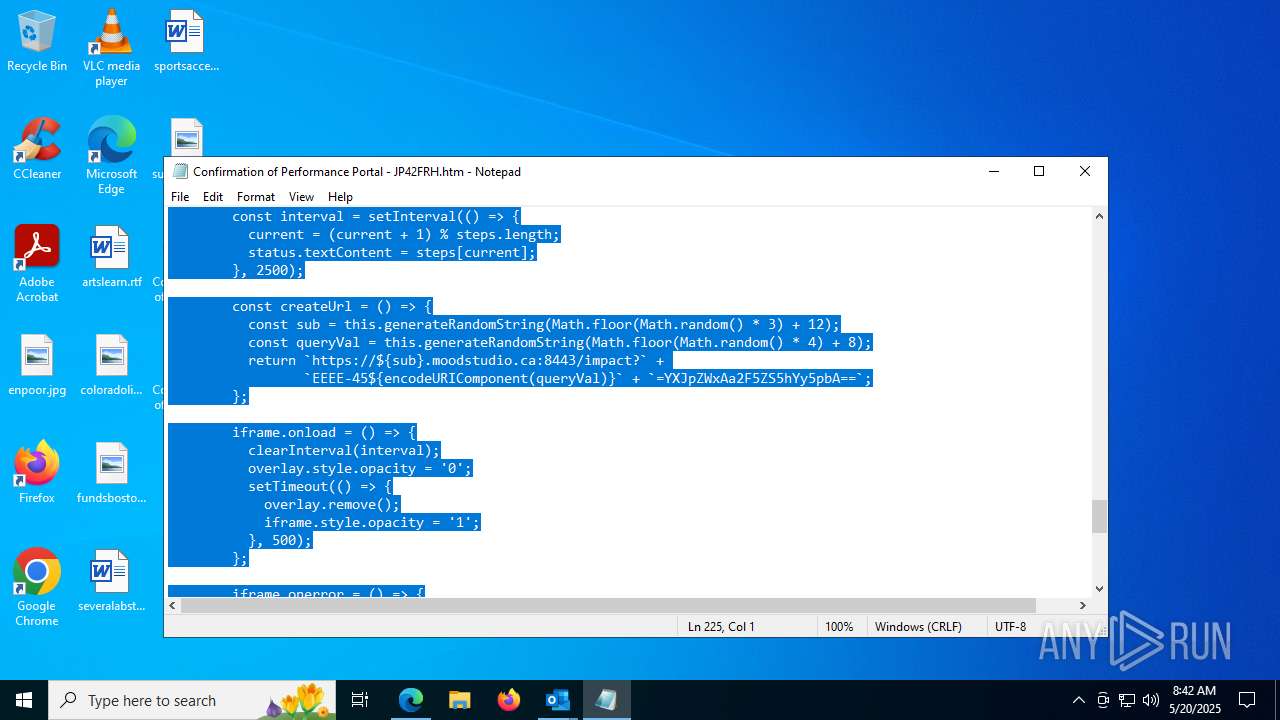Open the Recycle Bin desktop icon

point(37,41)
